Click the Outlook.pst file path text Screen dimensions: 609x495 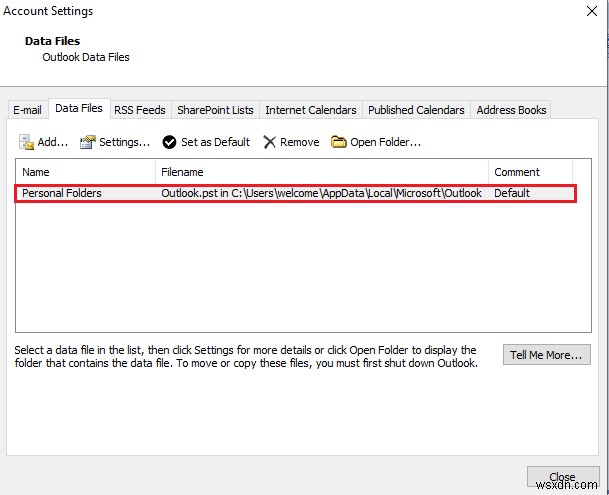point(321,193)
